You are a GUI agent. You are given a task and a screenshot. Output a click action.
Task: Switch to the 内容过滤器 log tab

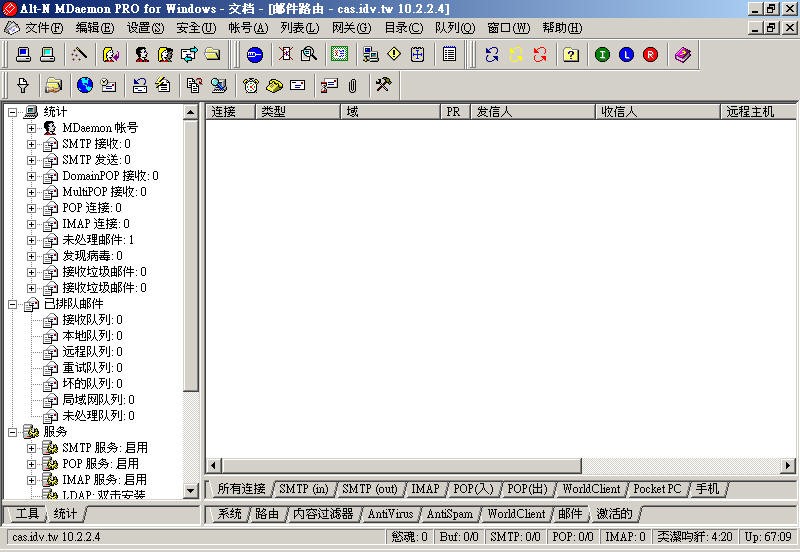[x=323, y=514]
